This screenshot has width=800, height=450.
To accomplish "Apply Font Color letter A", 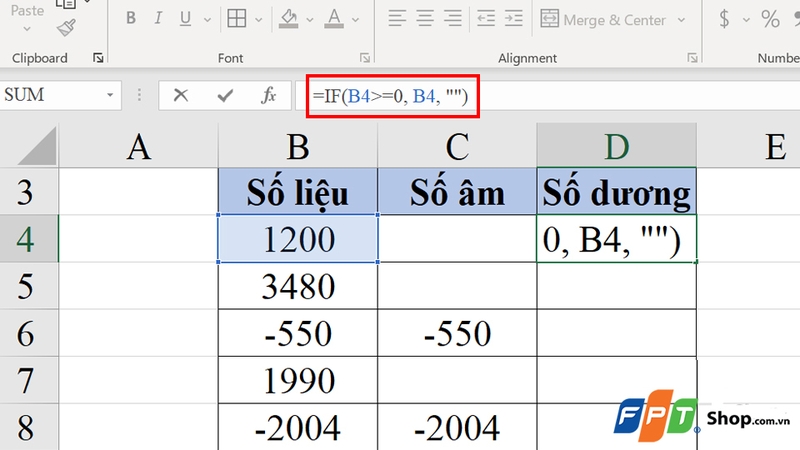I will 334,19.
